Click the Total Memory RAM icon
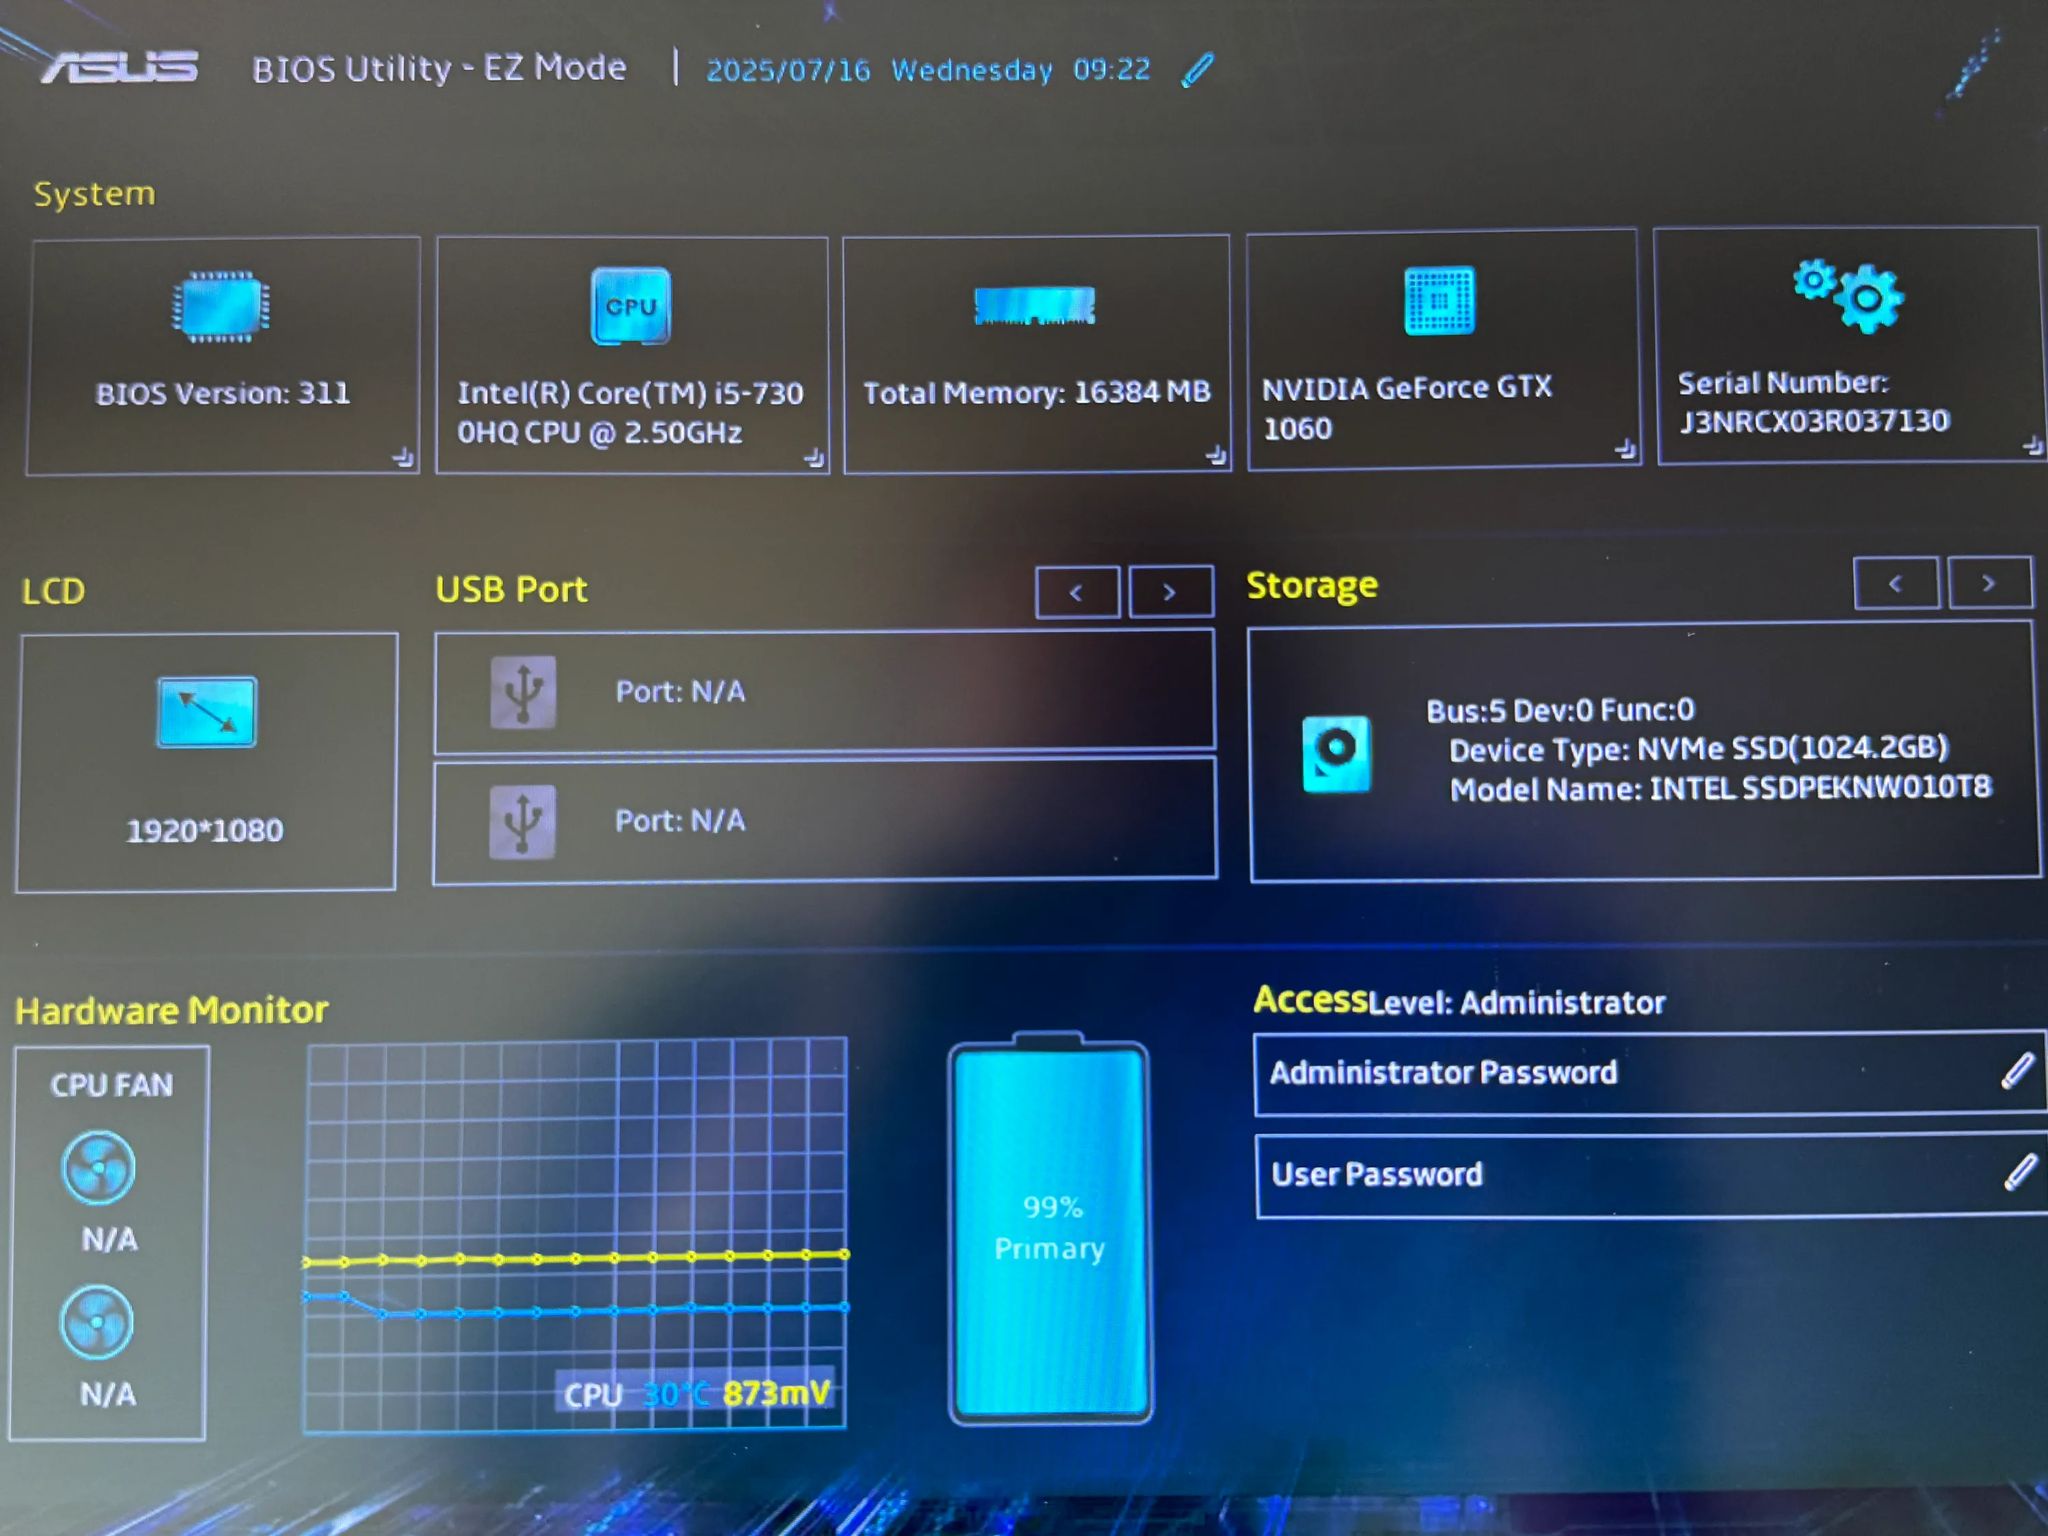The height and width of the screenshot is (1536, 2048). click(x=1035, y=305)
